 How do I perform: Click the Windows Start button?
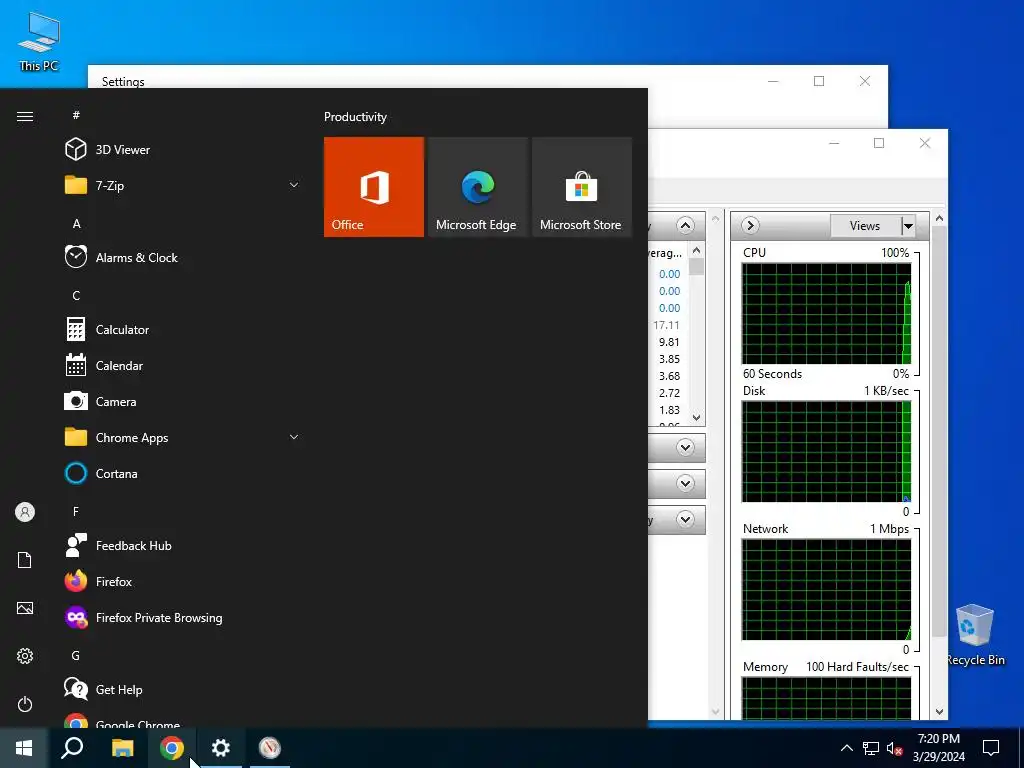pos(24,748)
